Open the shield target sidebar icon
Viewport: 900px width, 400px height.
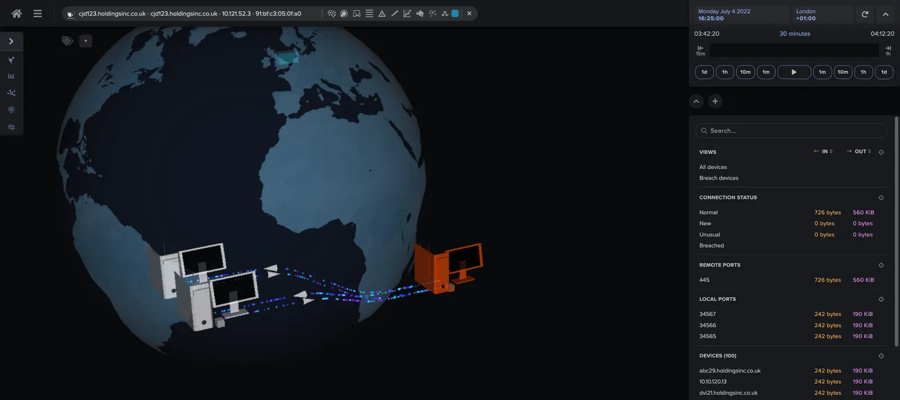(x=11, y=110)
